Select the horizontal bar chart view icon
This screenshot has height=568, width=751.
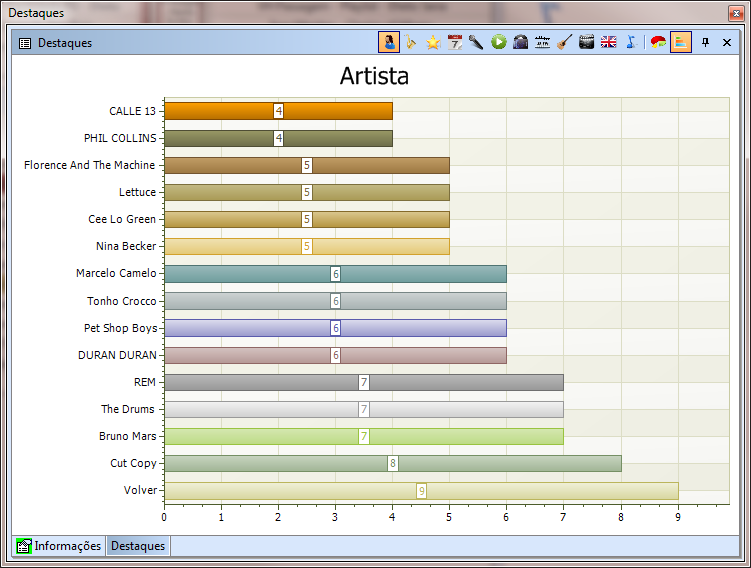click(x=681, y=42)
